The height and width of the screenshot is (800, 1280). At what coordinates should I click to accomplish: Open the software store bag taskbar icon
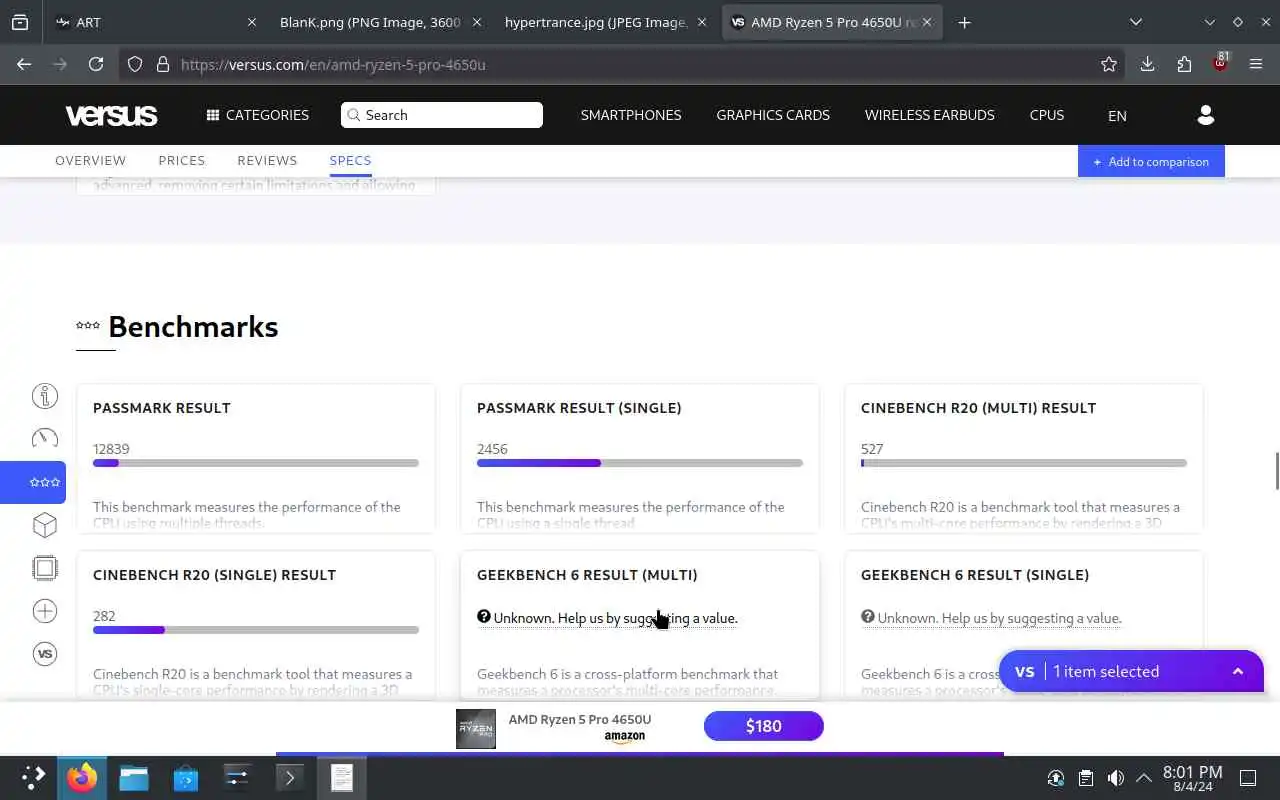[186, 777]
